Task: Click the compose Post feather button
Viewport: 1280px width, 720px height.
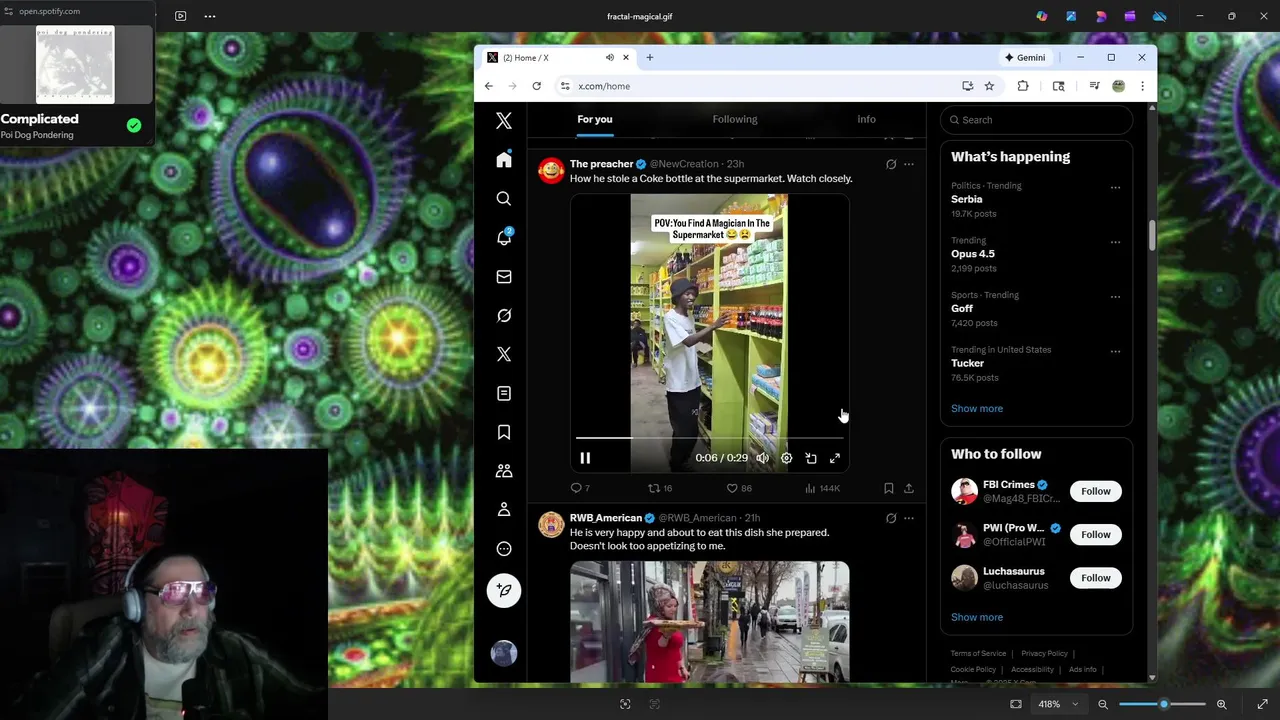Action: (x=504, y=590)
